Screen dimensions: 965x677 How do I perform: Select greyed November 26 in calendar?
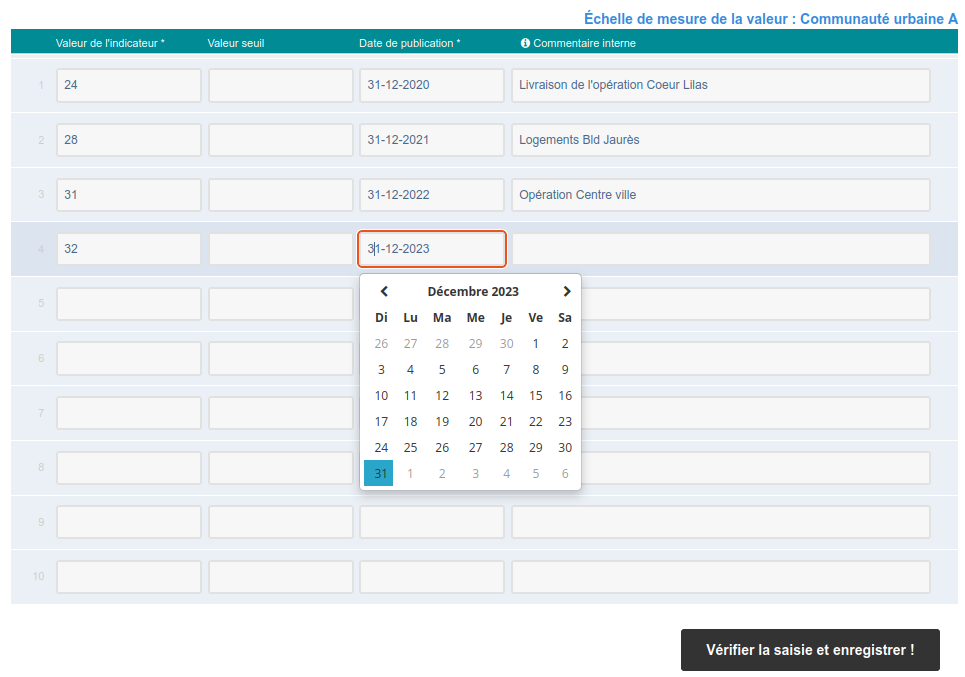pos(381,343)
